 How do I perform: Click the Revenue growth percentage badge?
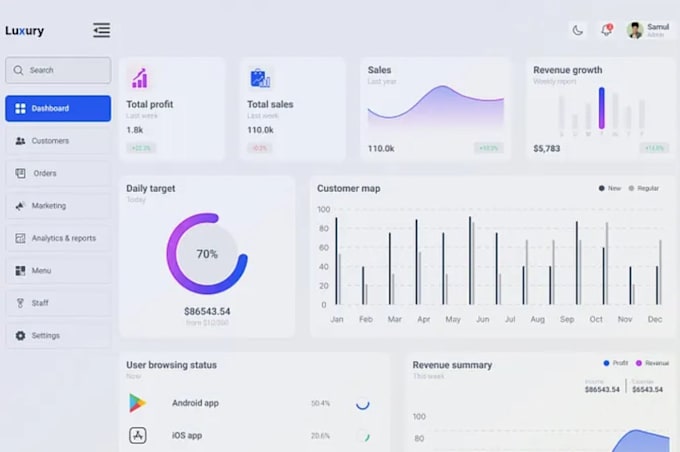pos(654,148)
